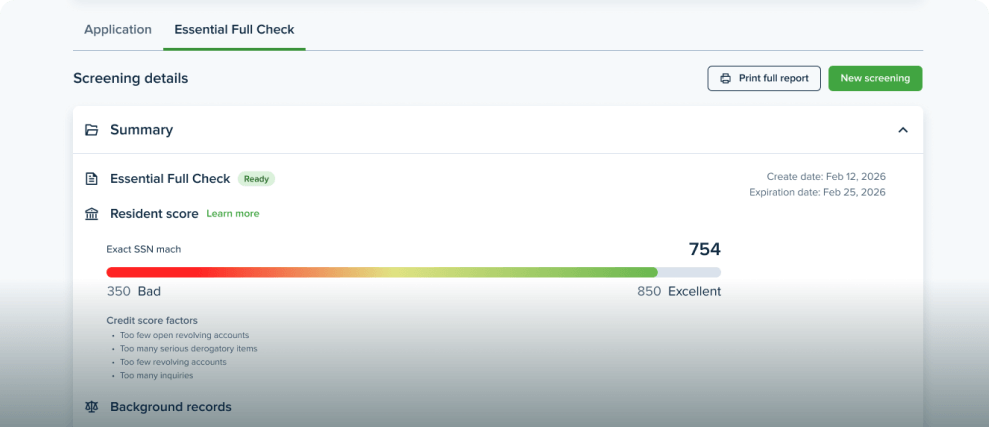Image resolution: width=989 pixels, height=427 pixels.
Task: Click the Background records heading
Action: [x=170, y=407]
